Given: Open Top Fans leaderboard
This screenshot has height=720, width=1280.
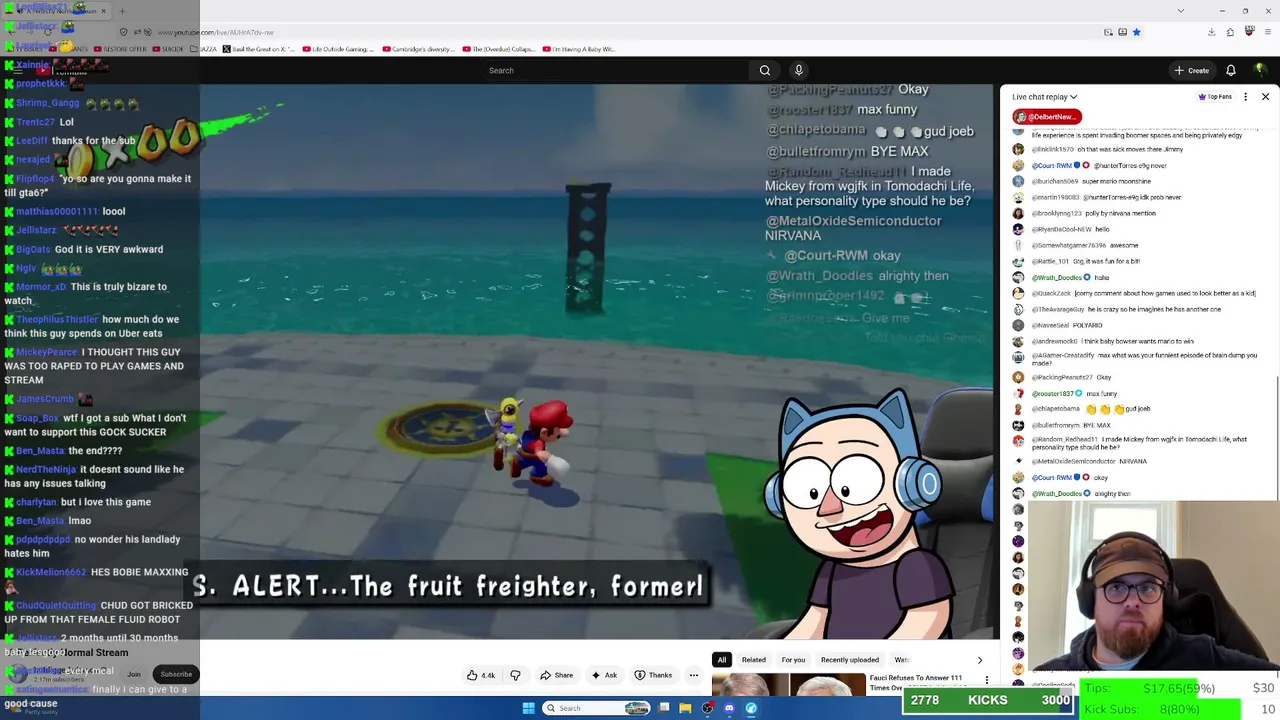Looking at the screenshot, I should [1215, 97].
